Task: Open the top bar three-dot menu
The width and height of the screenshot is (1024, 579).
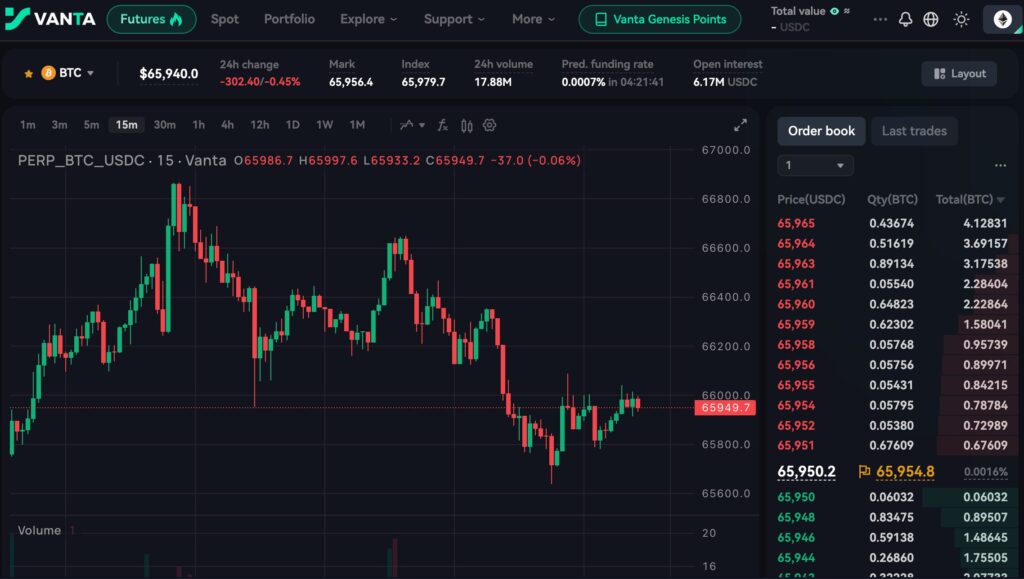Action: pyautogui.click(x=880, y=20)
